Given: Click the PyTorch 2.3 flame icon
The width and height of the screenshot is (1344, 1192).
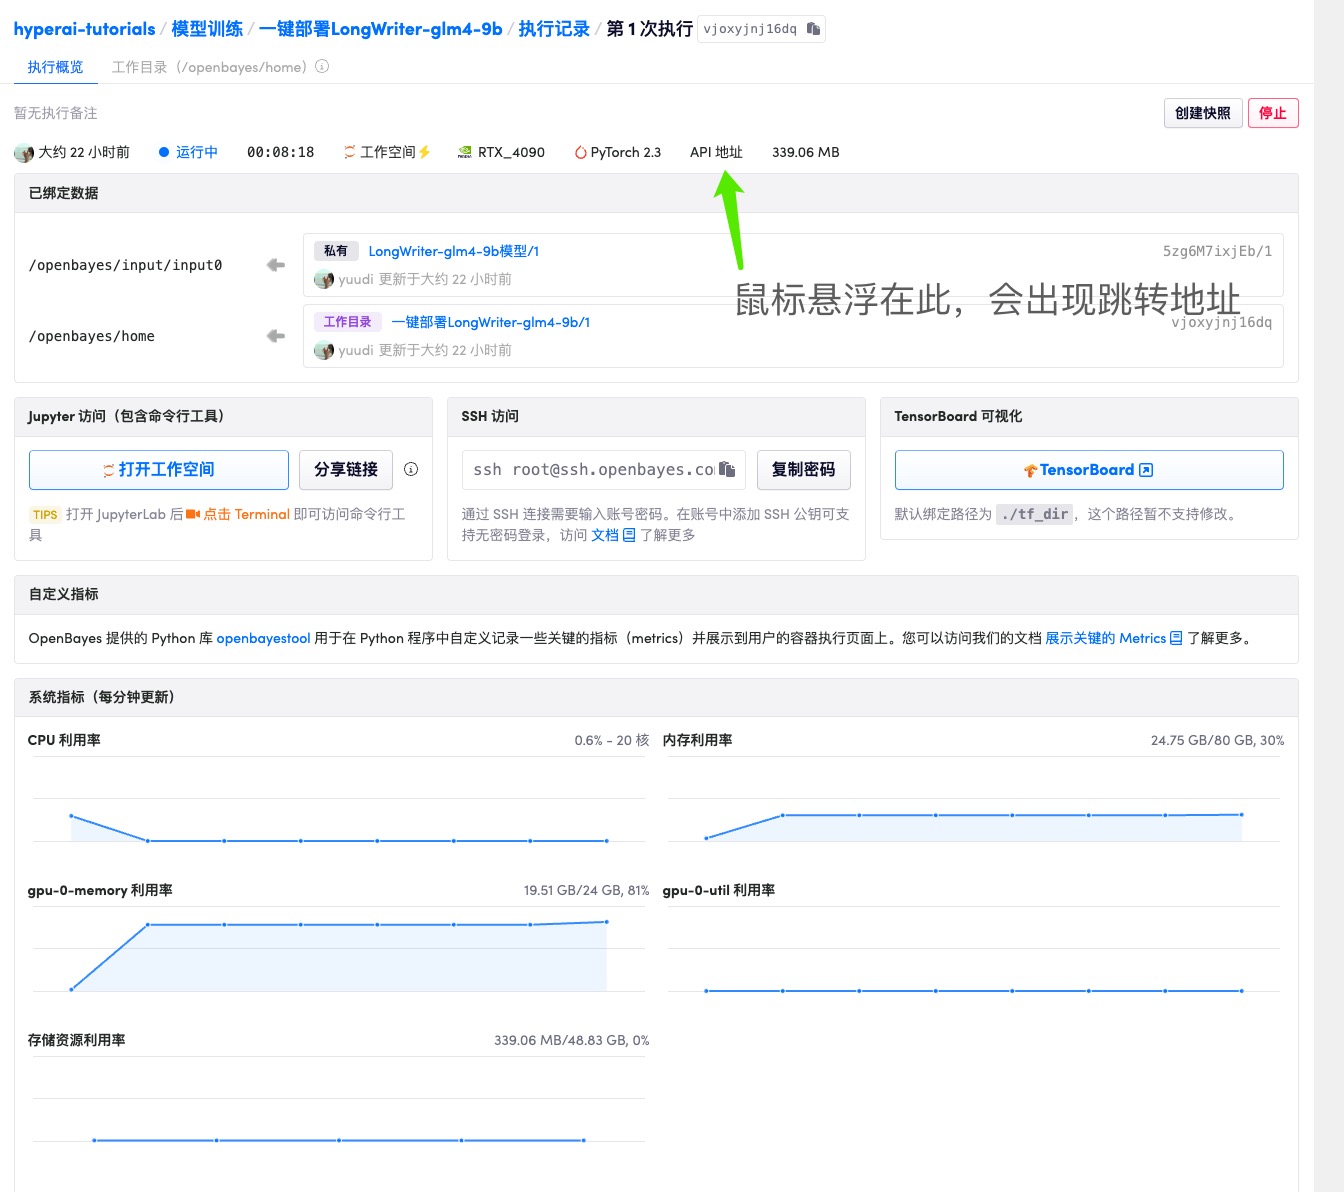Looking at the screenshot, I should pyautogui.click(x=580, y=153).
